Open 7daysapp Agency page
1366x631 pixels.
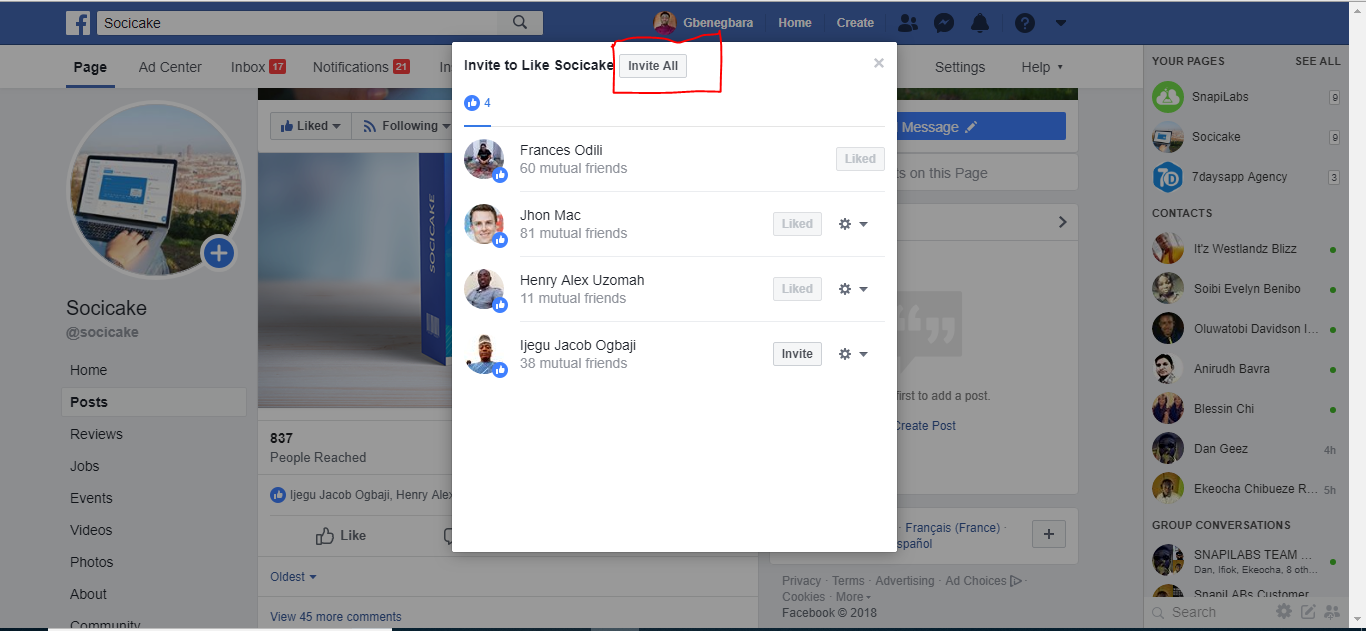[x=1246, y=177]
